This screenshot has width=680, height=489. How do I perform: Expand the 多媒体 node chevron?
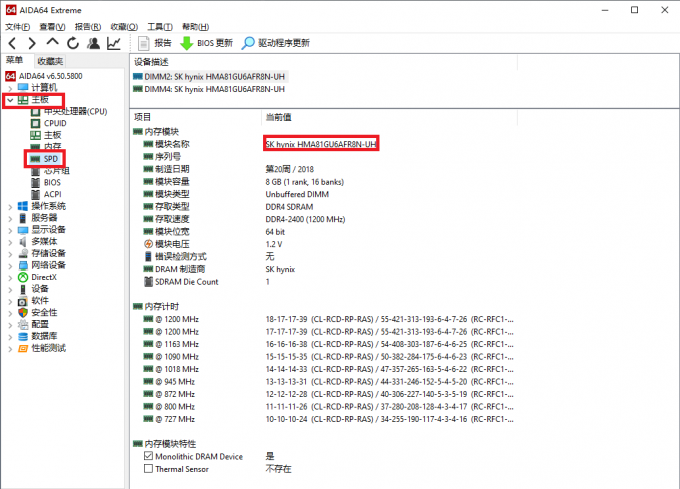coord(10,242)
